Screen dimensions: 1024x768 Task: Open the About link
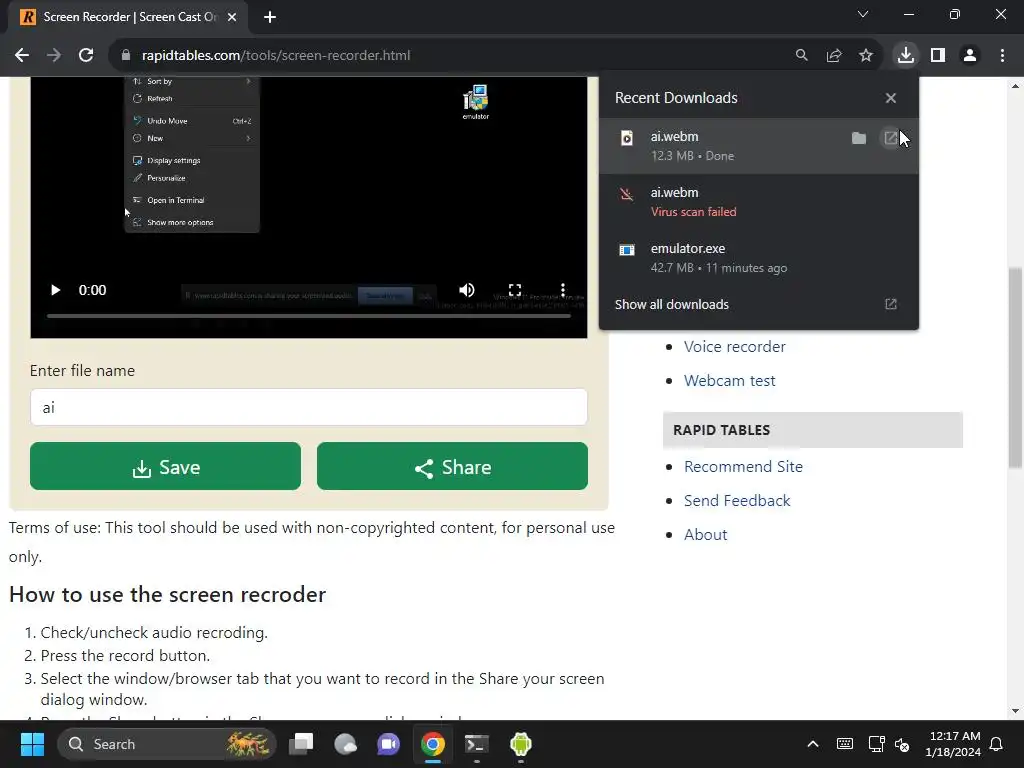click(x=705, y=535)
